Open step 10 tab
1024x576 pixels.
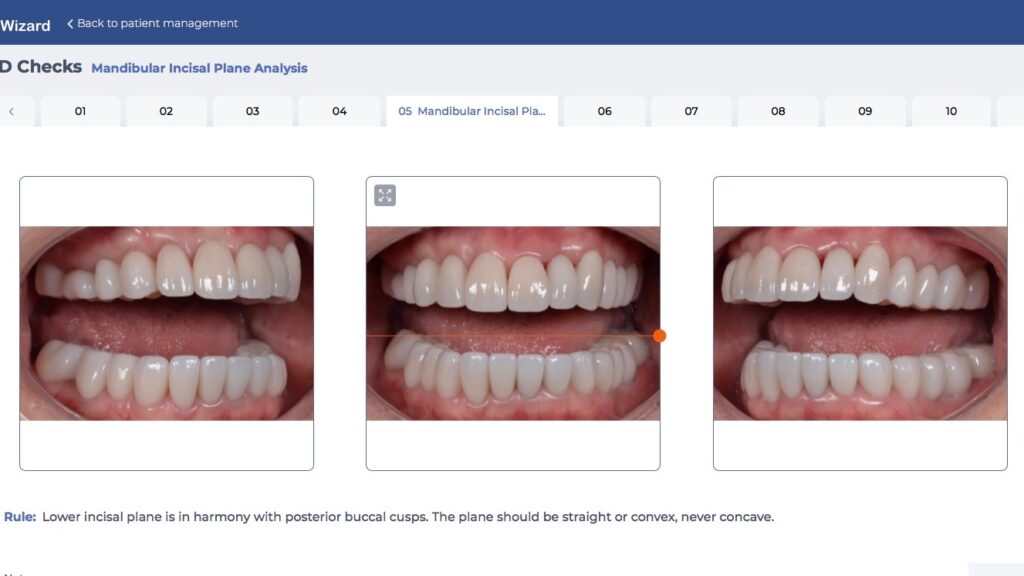(951, 111)
